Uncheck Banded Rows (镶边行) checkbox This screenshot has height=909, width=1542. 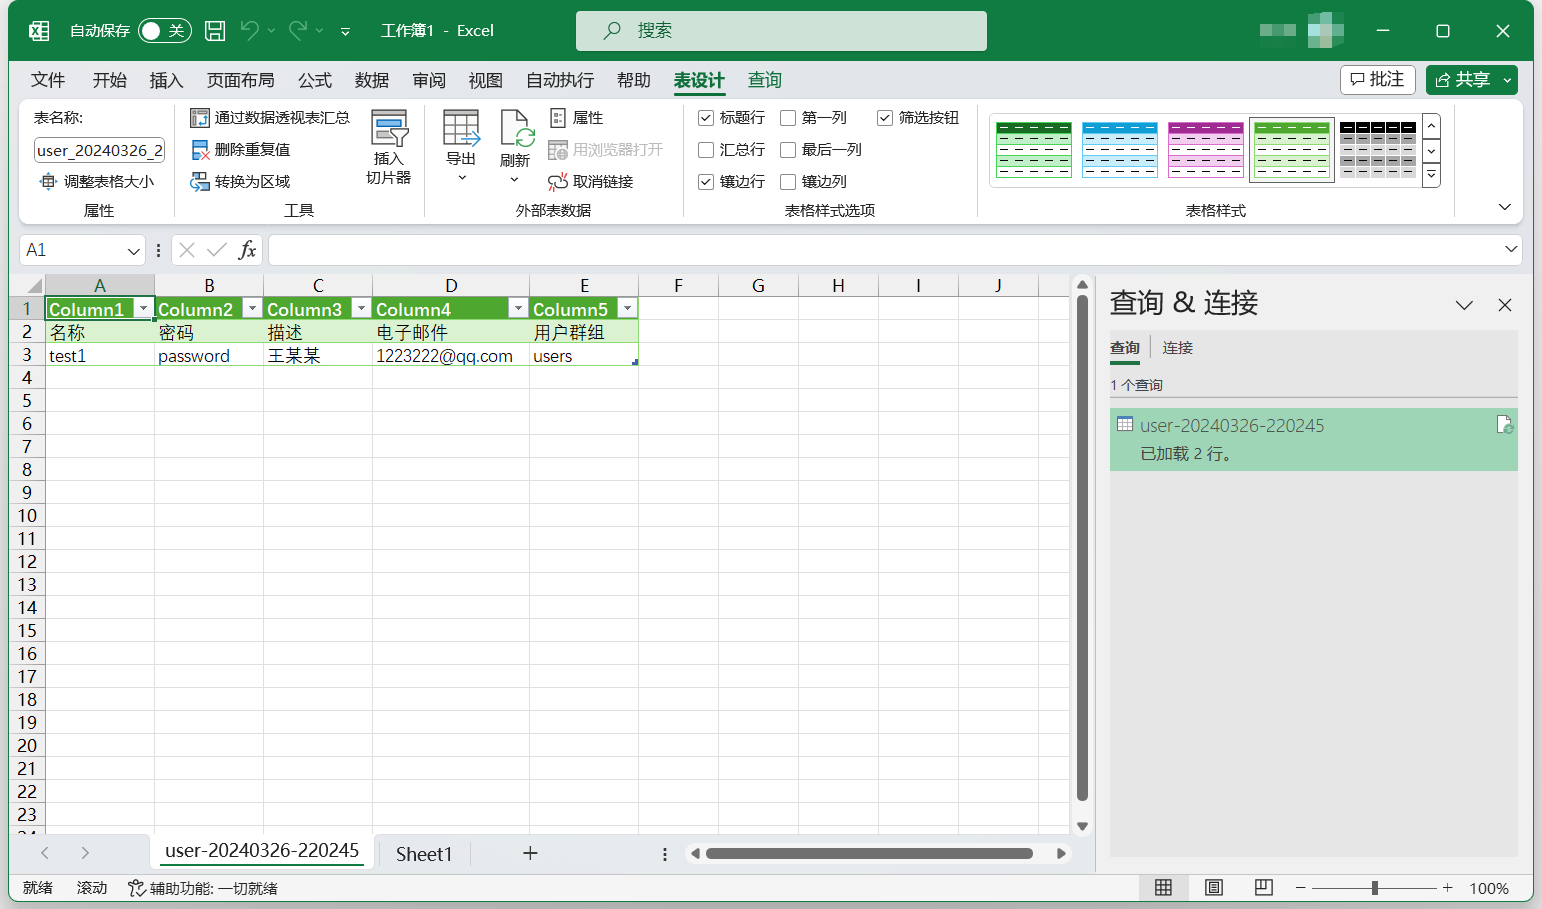(706, 182)
